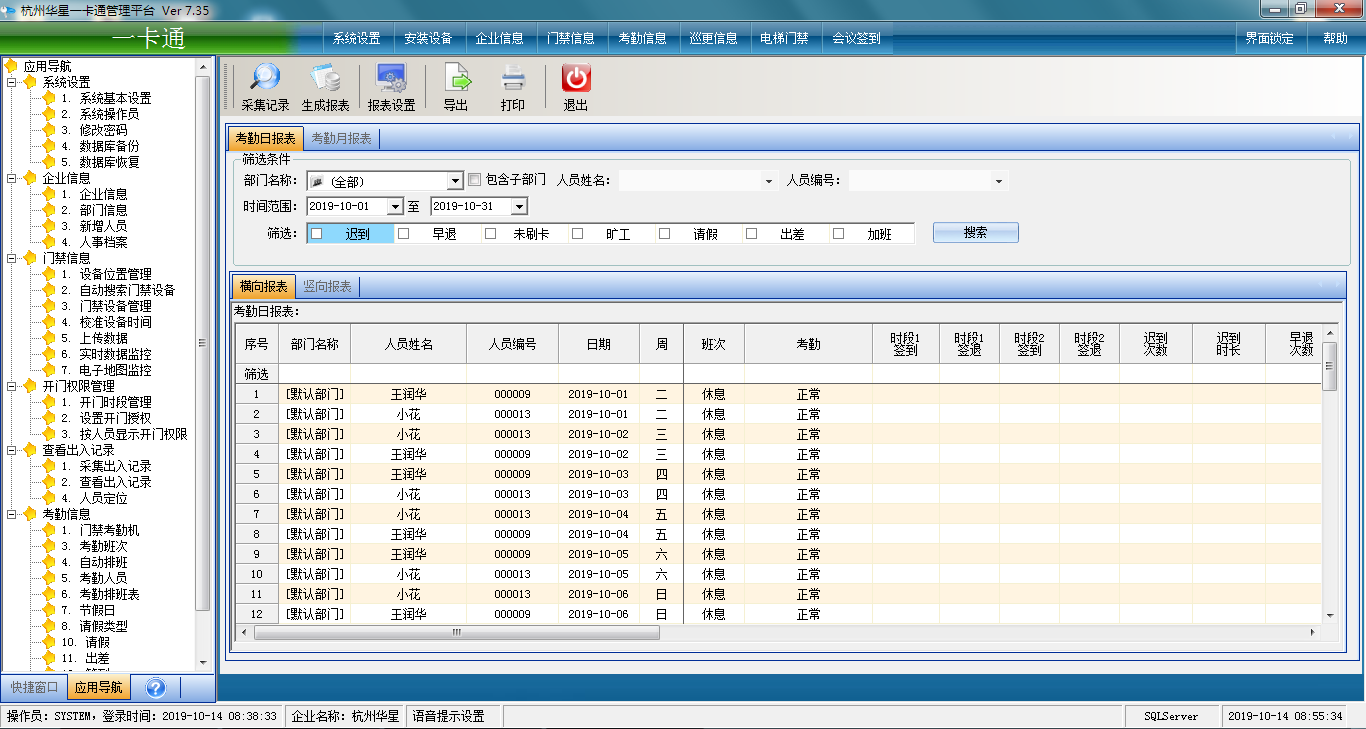Click the 生成报表 toolbar icon
The width and height of the screenshot is (1366, 729).
pyautogui.click(x=325, y=78)
